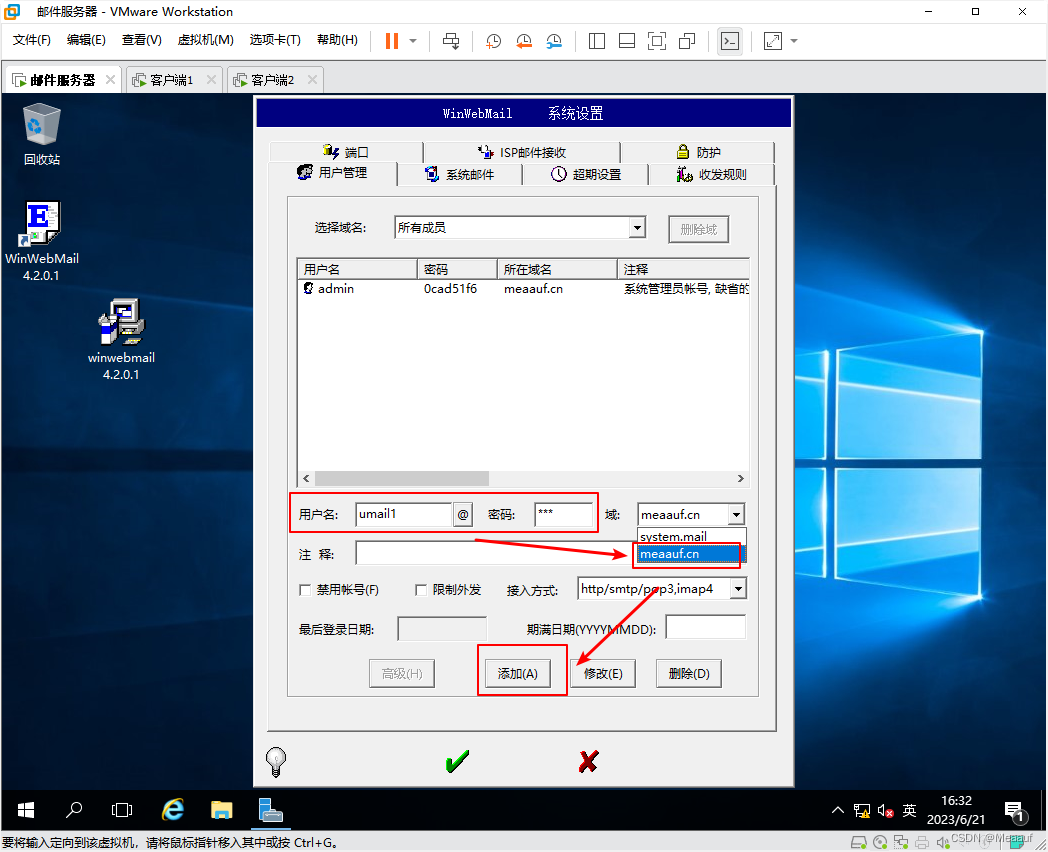Image resolution: width=1048 pixels, height=852 pixels.
Task: Click the 注释 input field
Action: tap(496, 553)
